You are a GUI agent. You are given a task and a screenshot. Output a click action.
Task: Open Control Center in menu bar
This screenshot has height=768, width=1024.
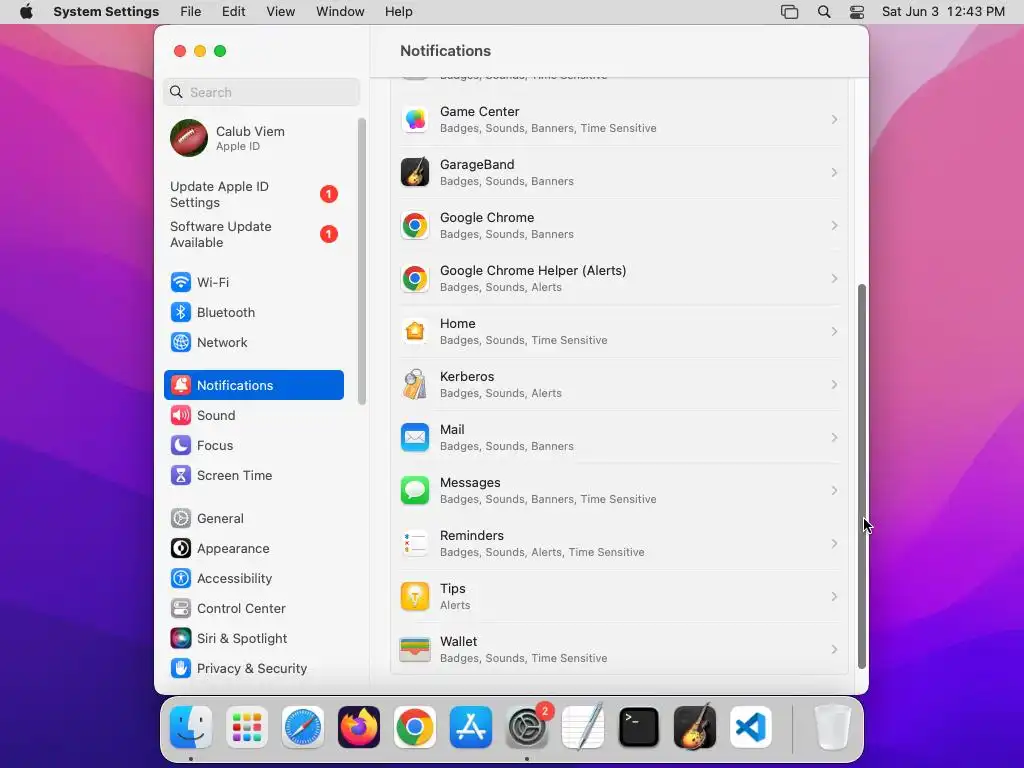857,12
